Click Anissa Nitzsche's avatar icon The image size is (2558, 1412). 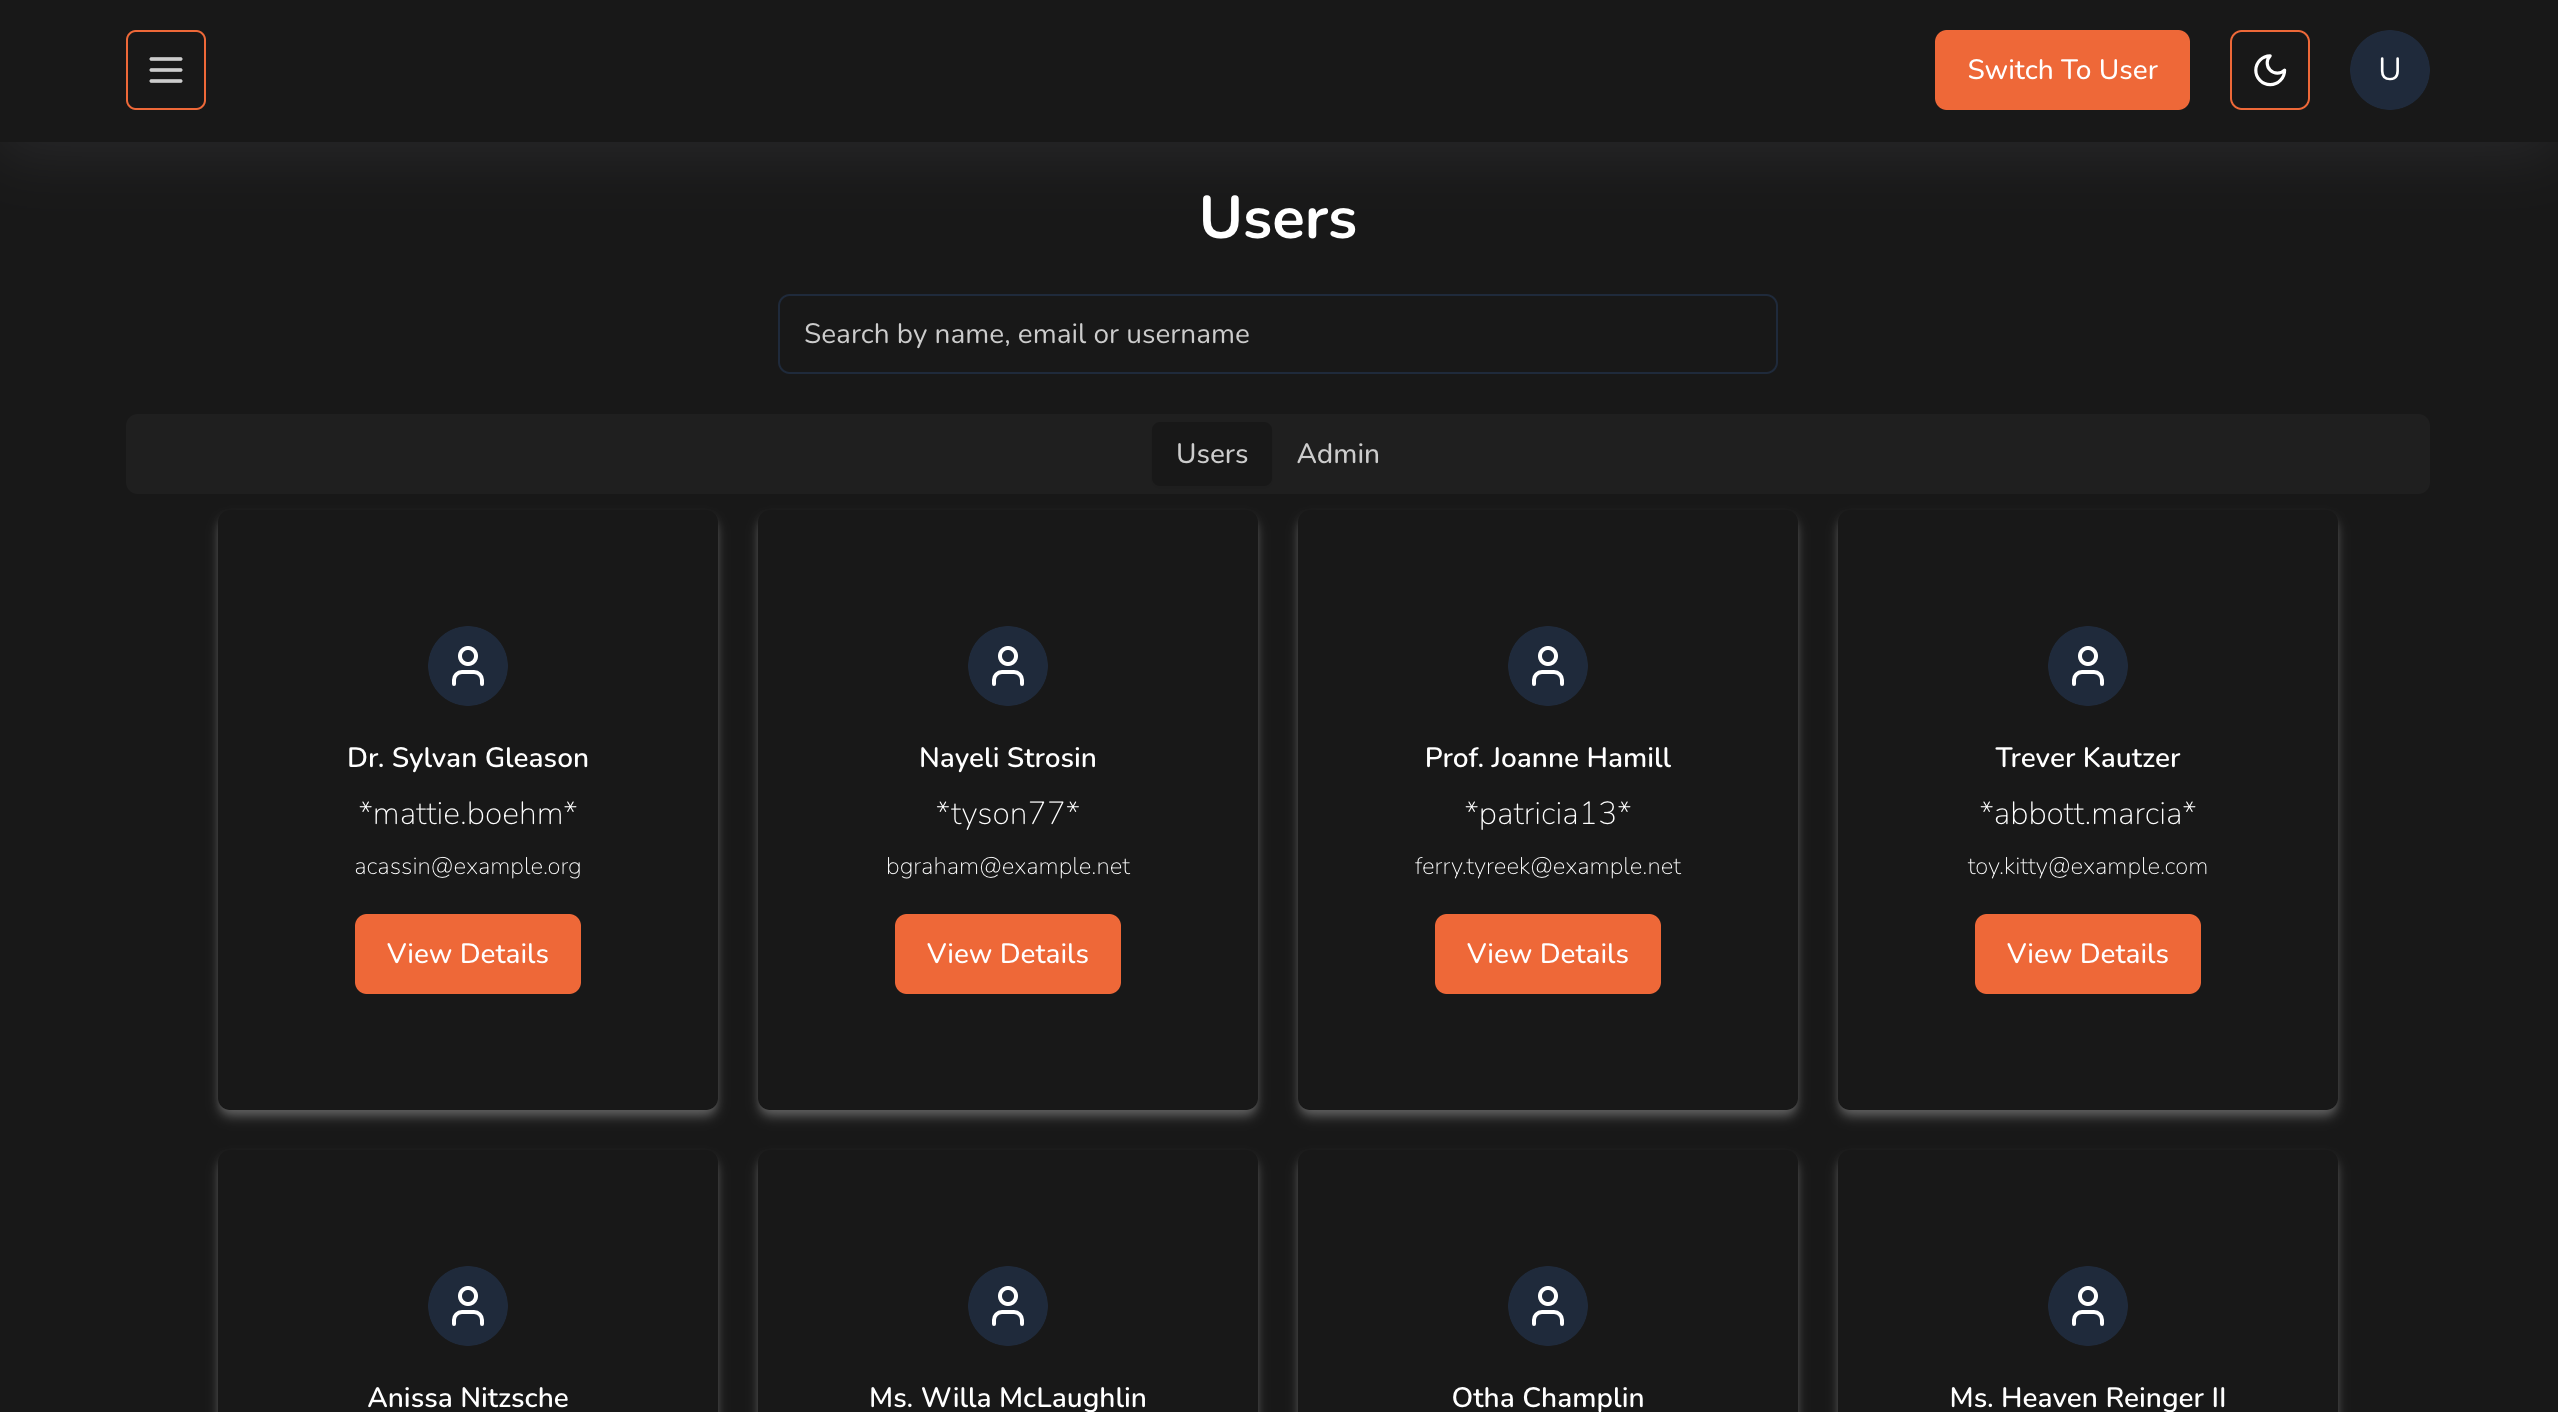pos(467,1305)
